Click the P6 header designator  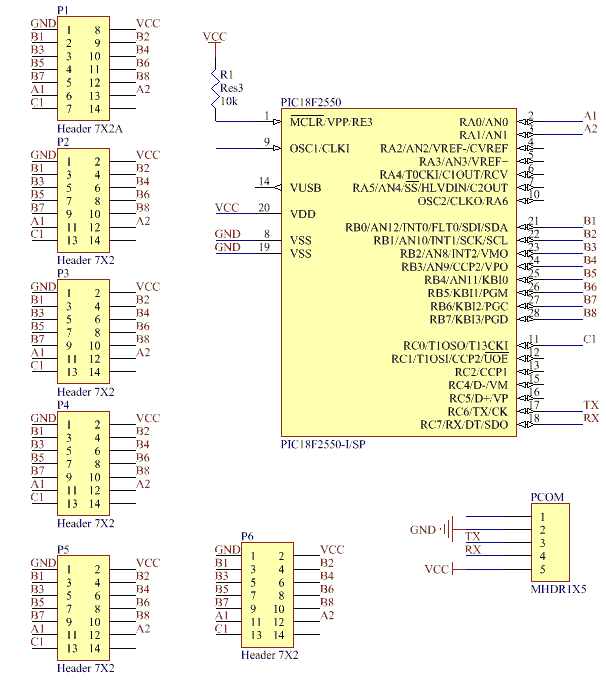click(247, 536)
